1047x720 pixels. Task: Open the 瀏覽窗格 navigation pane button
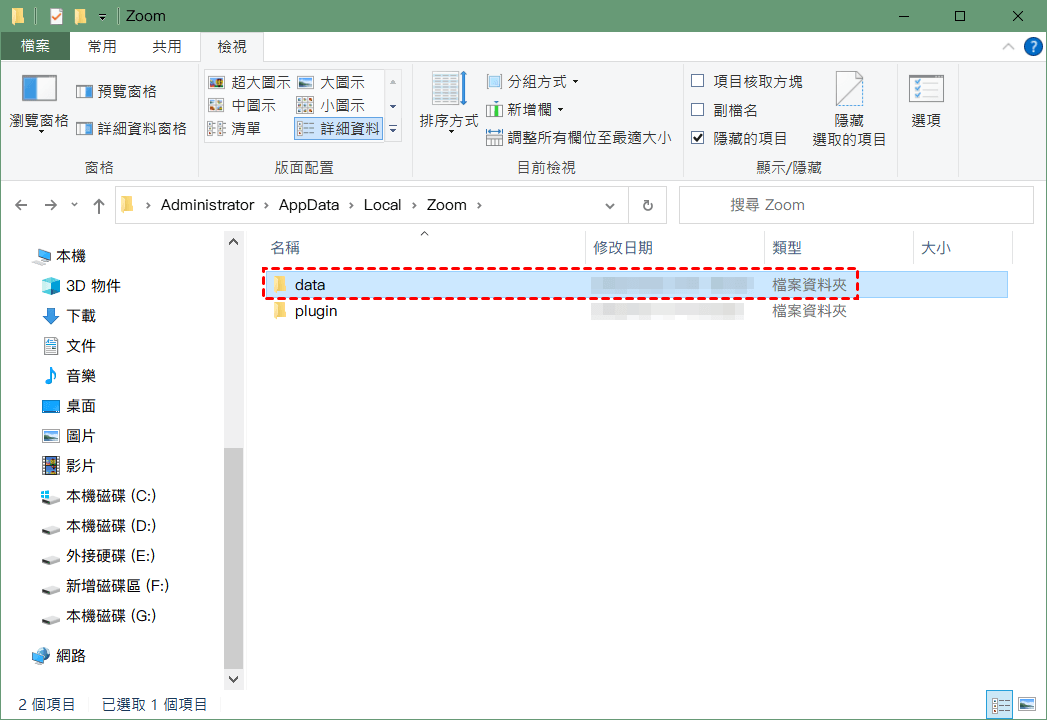pyautogui.click(x=39, y=103)
